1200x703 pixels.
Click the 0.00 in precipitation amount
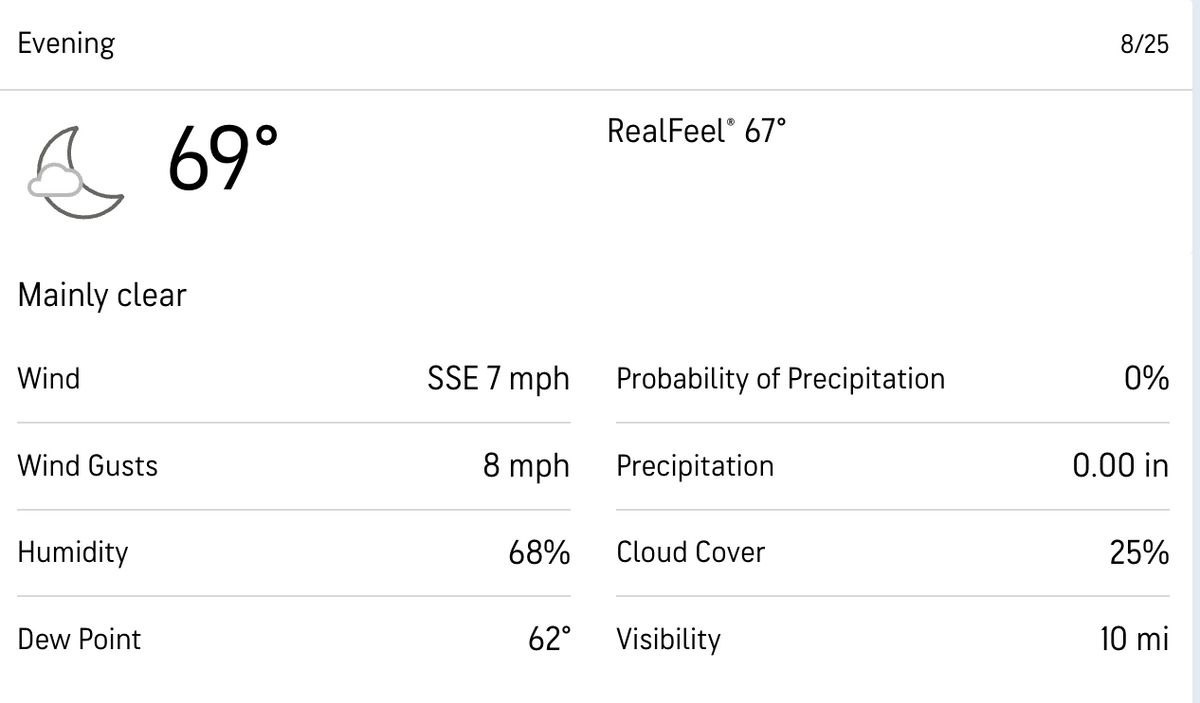(1120, 466)
